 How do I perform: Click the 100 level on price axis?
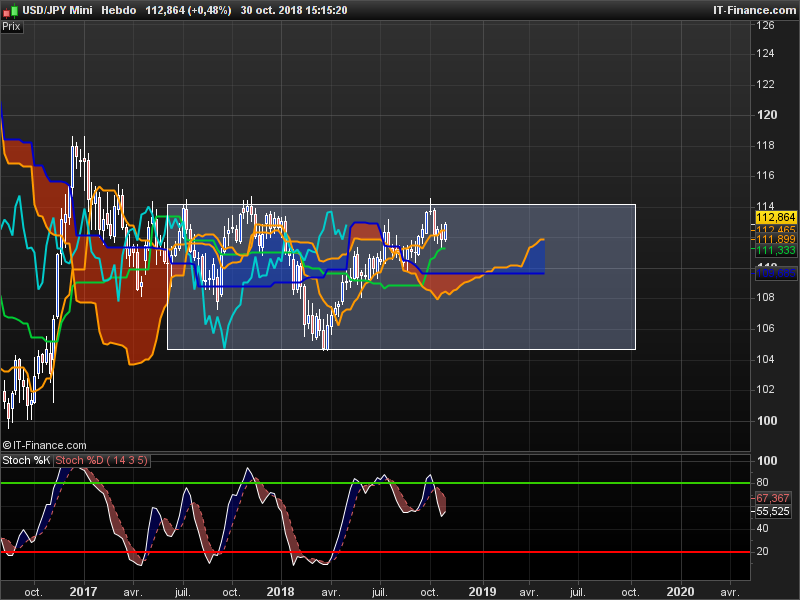767,421
